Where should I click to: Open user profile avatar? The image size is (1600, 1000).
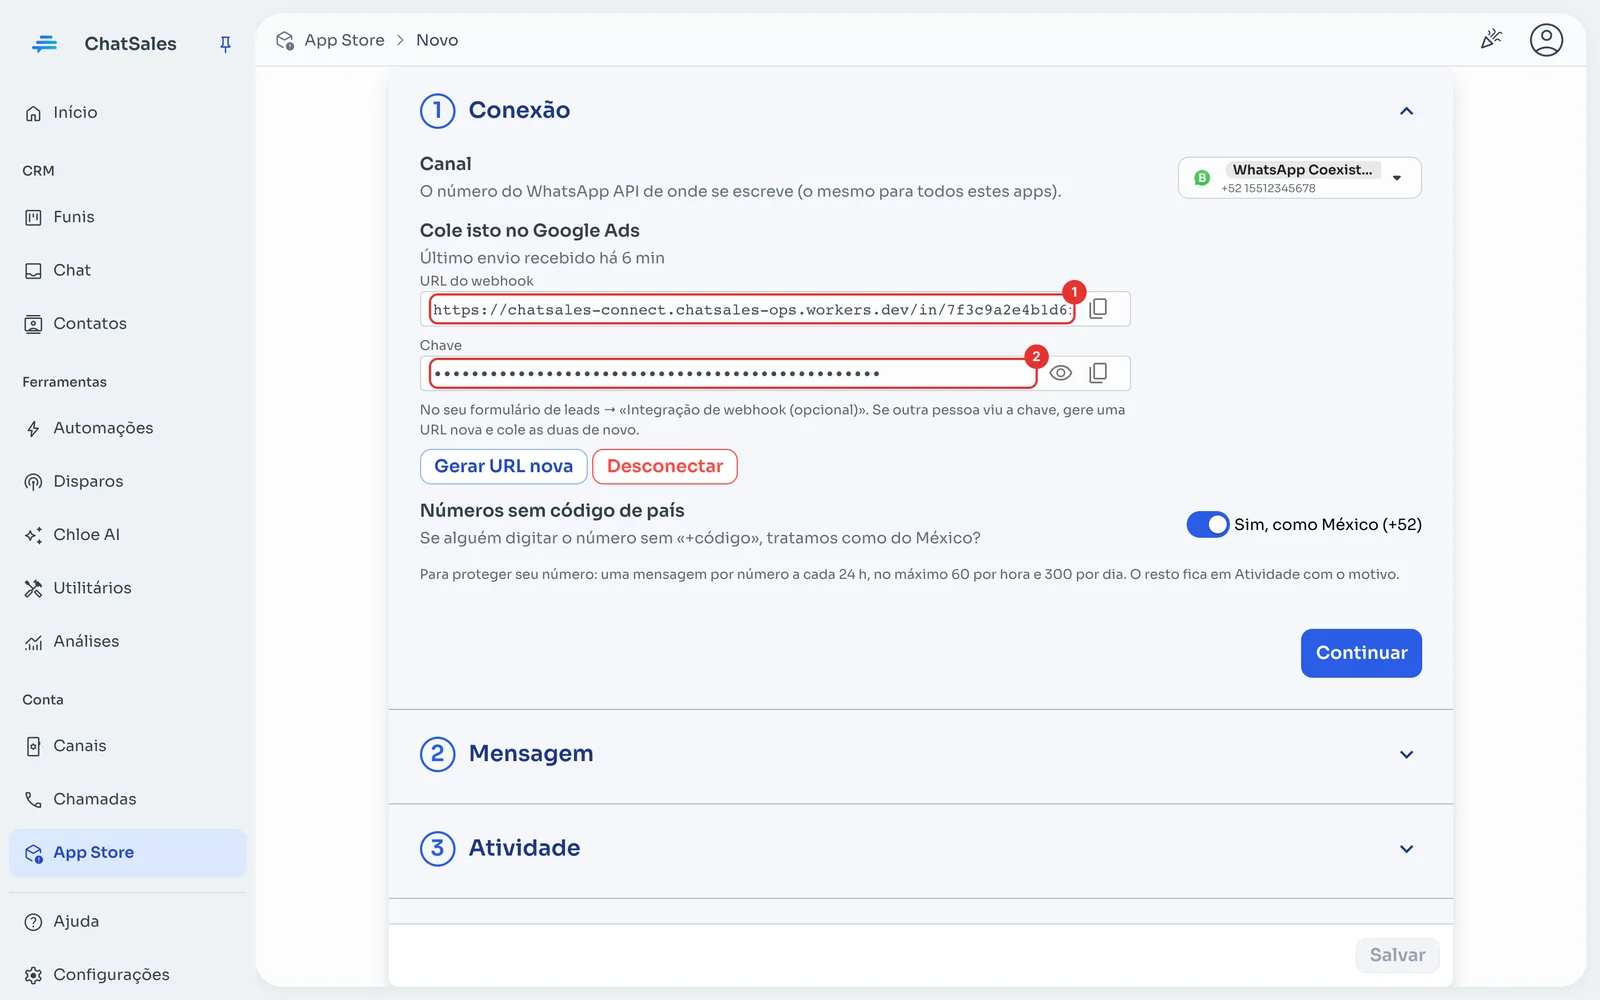pos(1546,40)
